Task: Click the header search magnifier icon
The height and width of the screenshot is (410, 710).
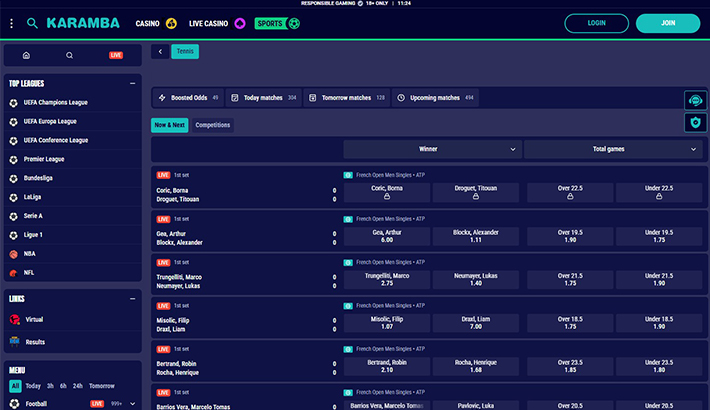Action: (x=32, y=23)
